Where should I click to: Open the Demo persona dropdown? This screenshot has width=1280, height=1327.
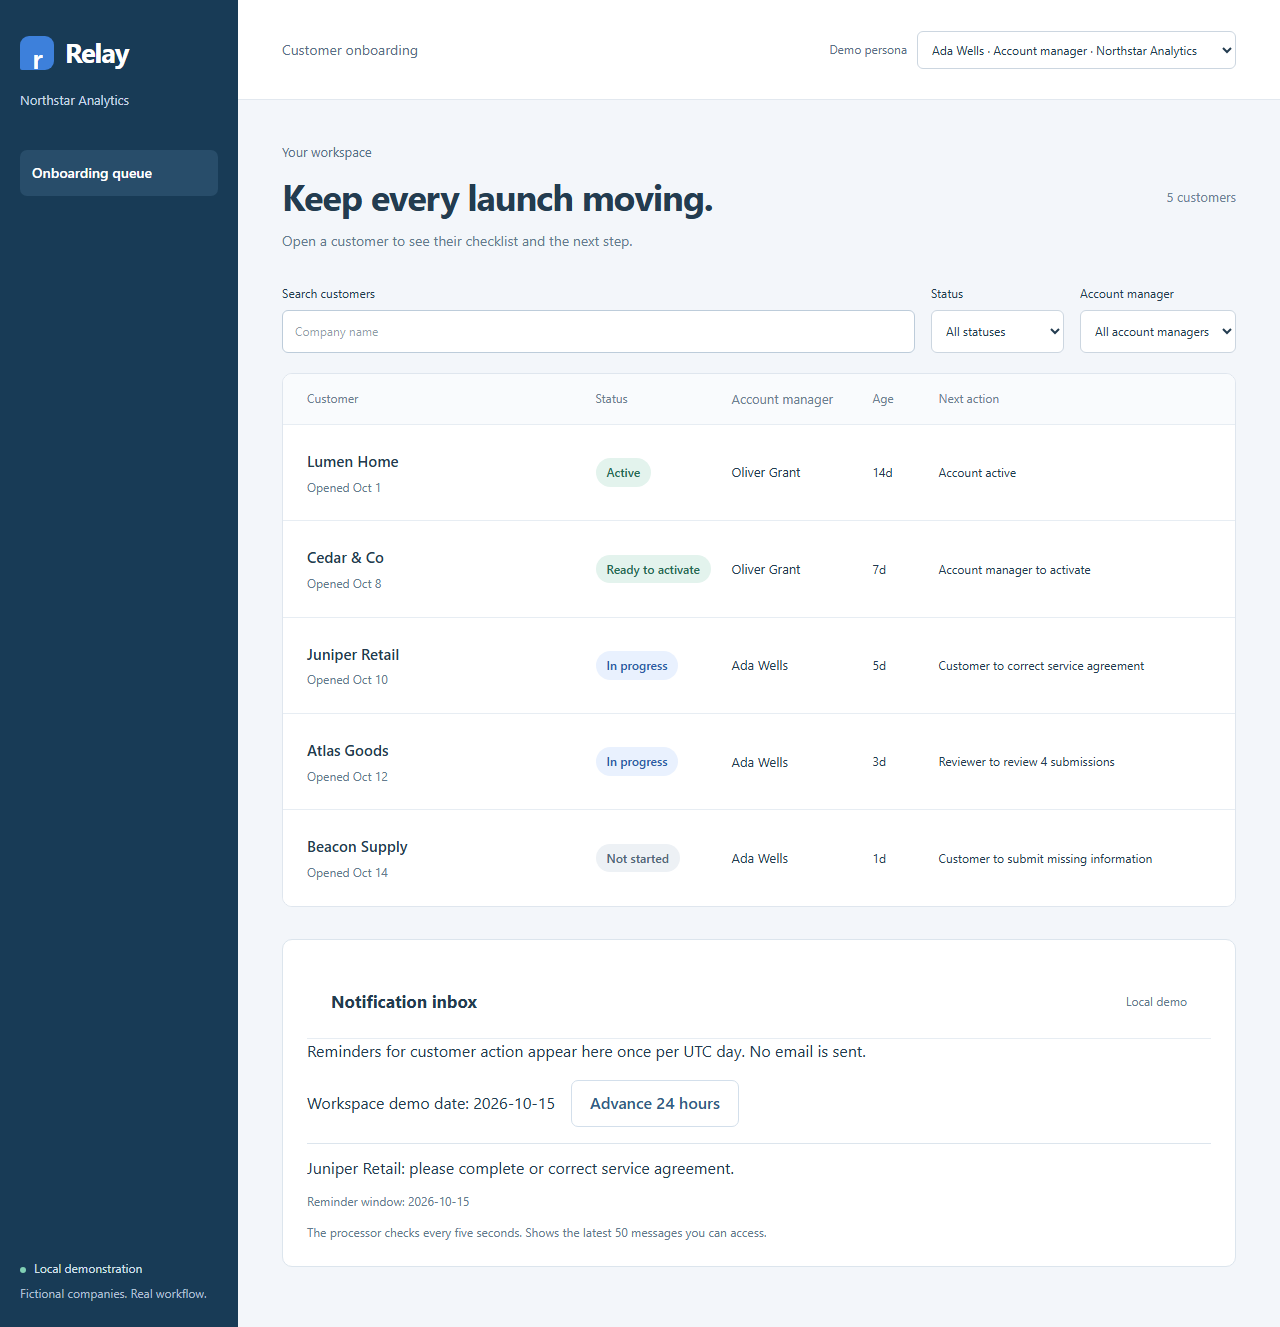pyautogui.click(x=1076, y=50)
